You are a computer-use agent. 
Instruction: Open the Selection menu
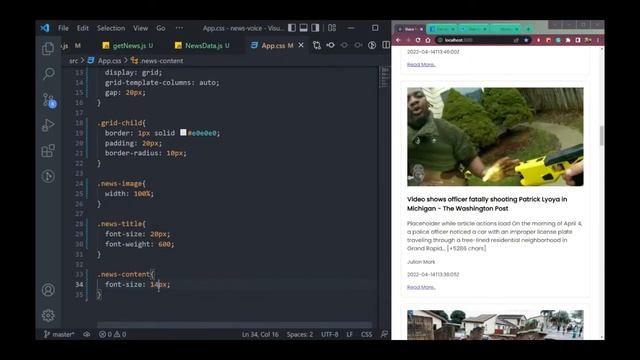point(111,28)
